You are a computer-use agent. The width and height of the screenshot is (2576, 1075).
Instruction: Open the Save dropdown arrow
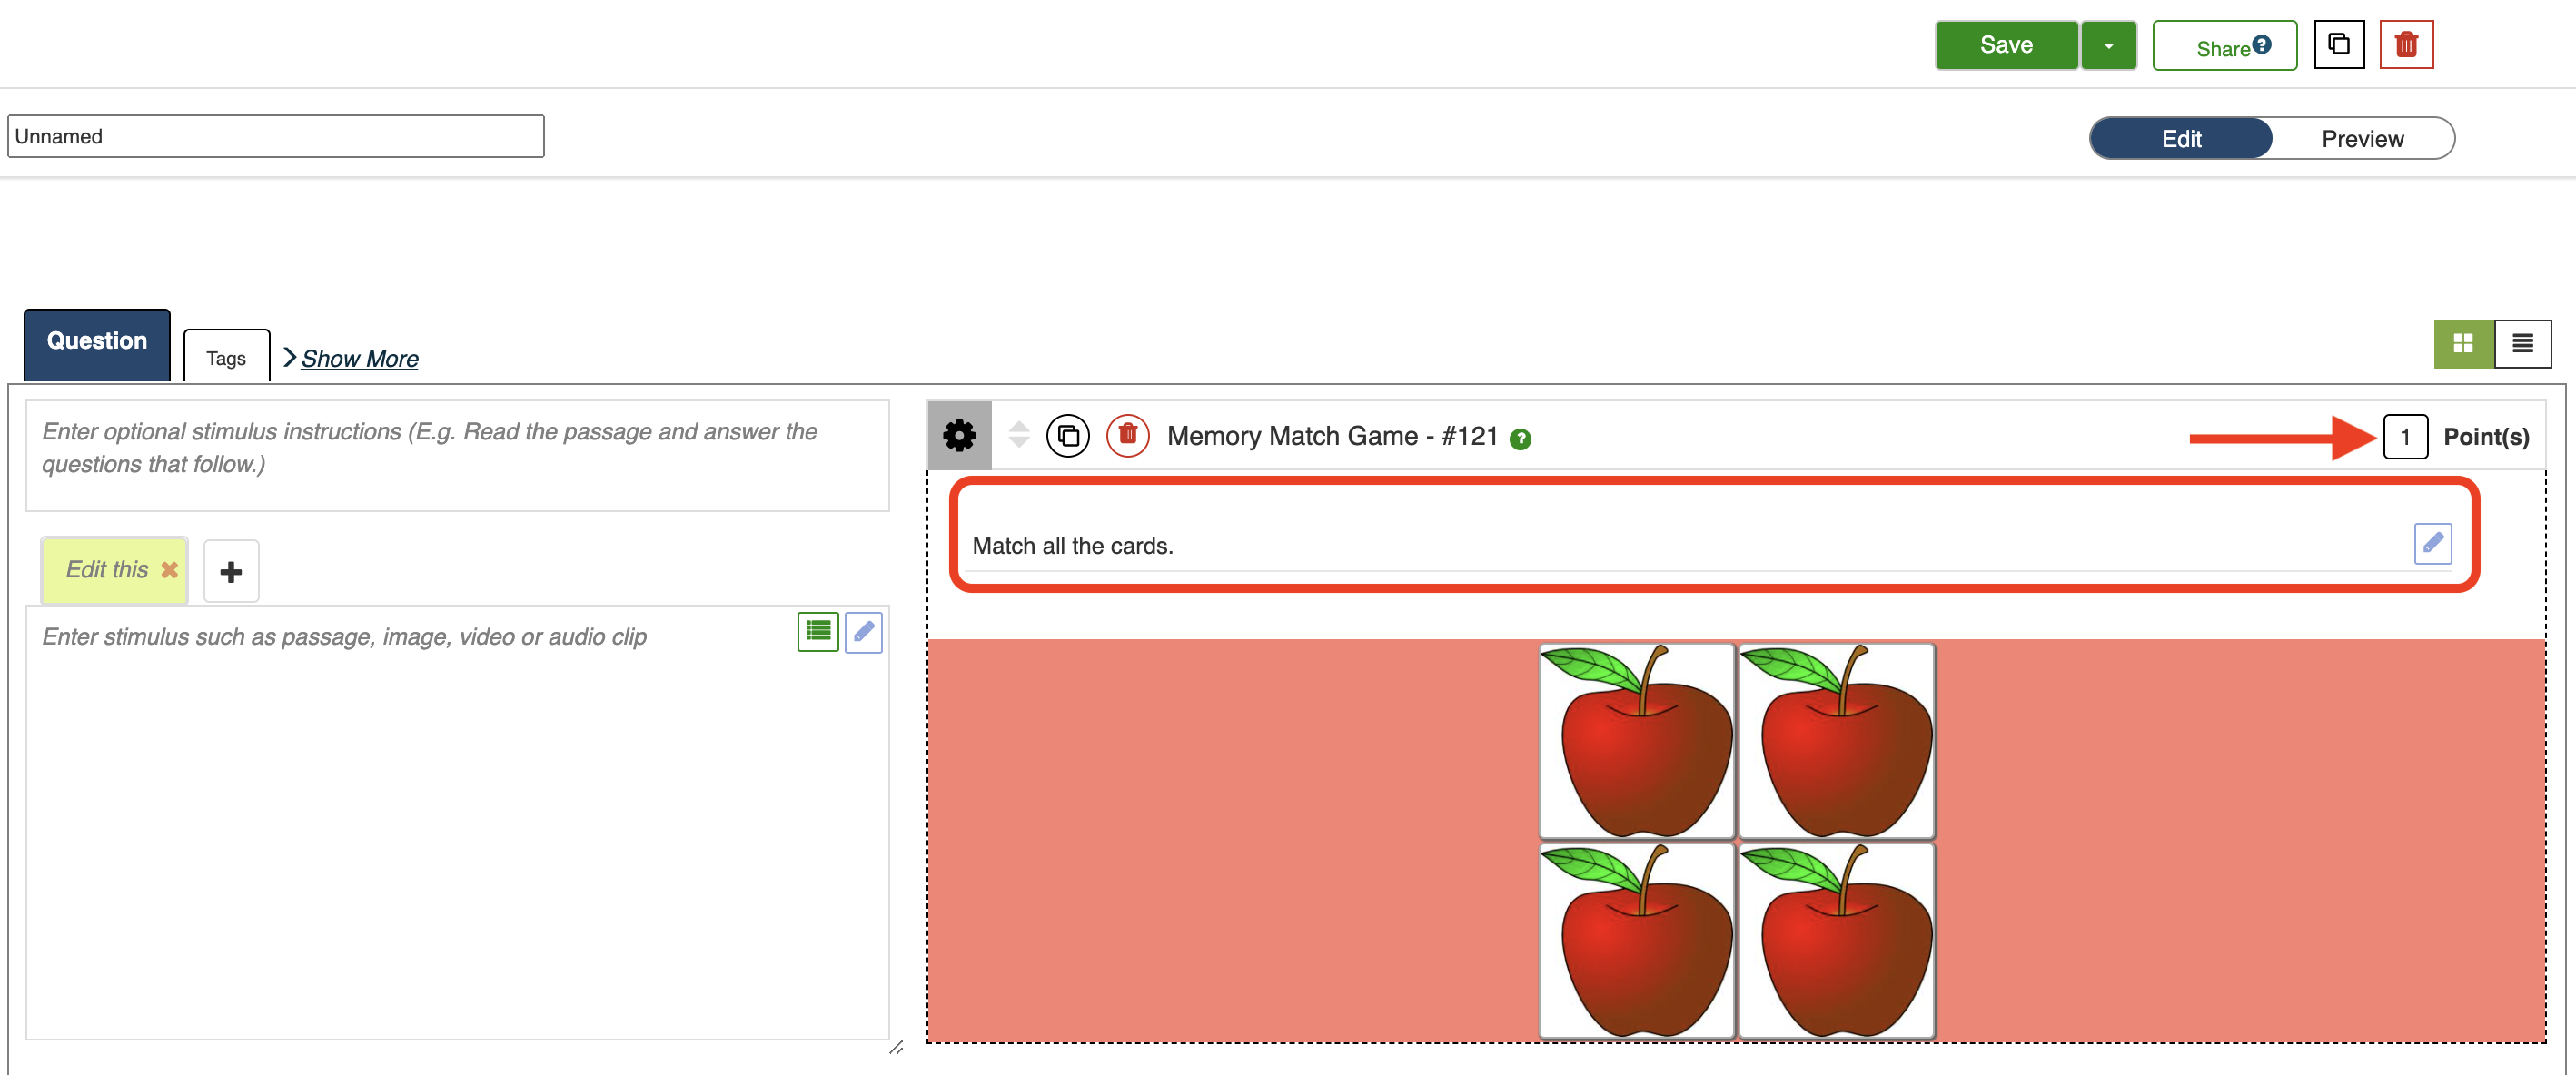(2107, 46)
